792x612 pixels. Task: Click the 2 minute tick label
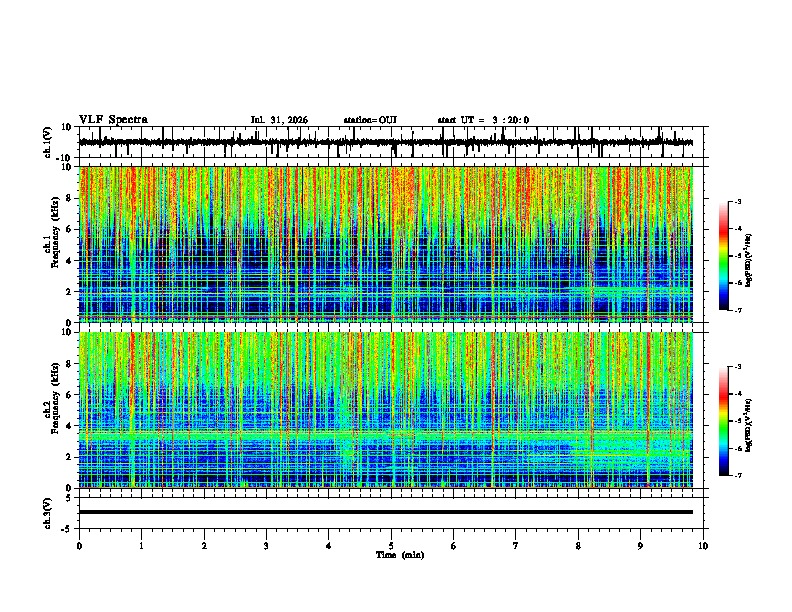204,546
